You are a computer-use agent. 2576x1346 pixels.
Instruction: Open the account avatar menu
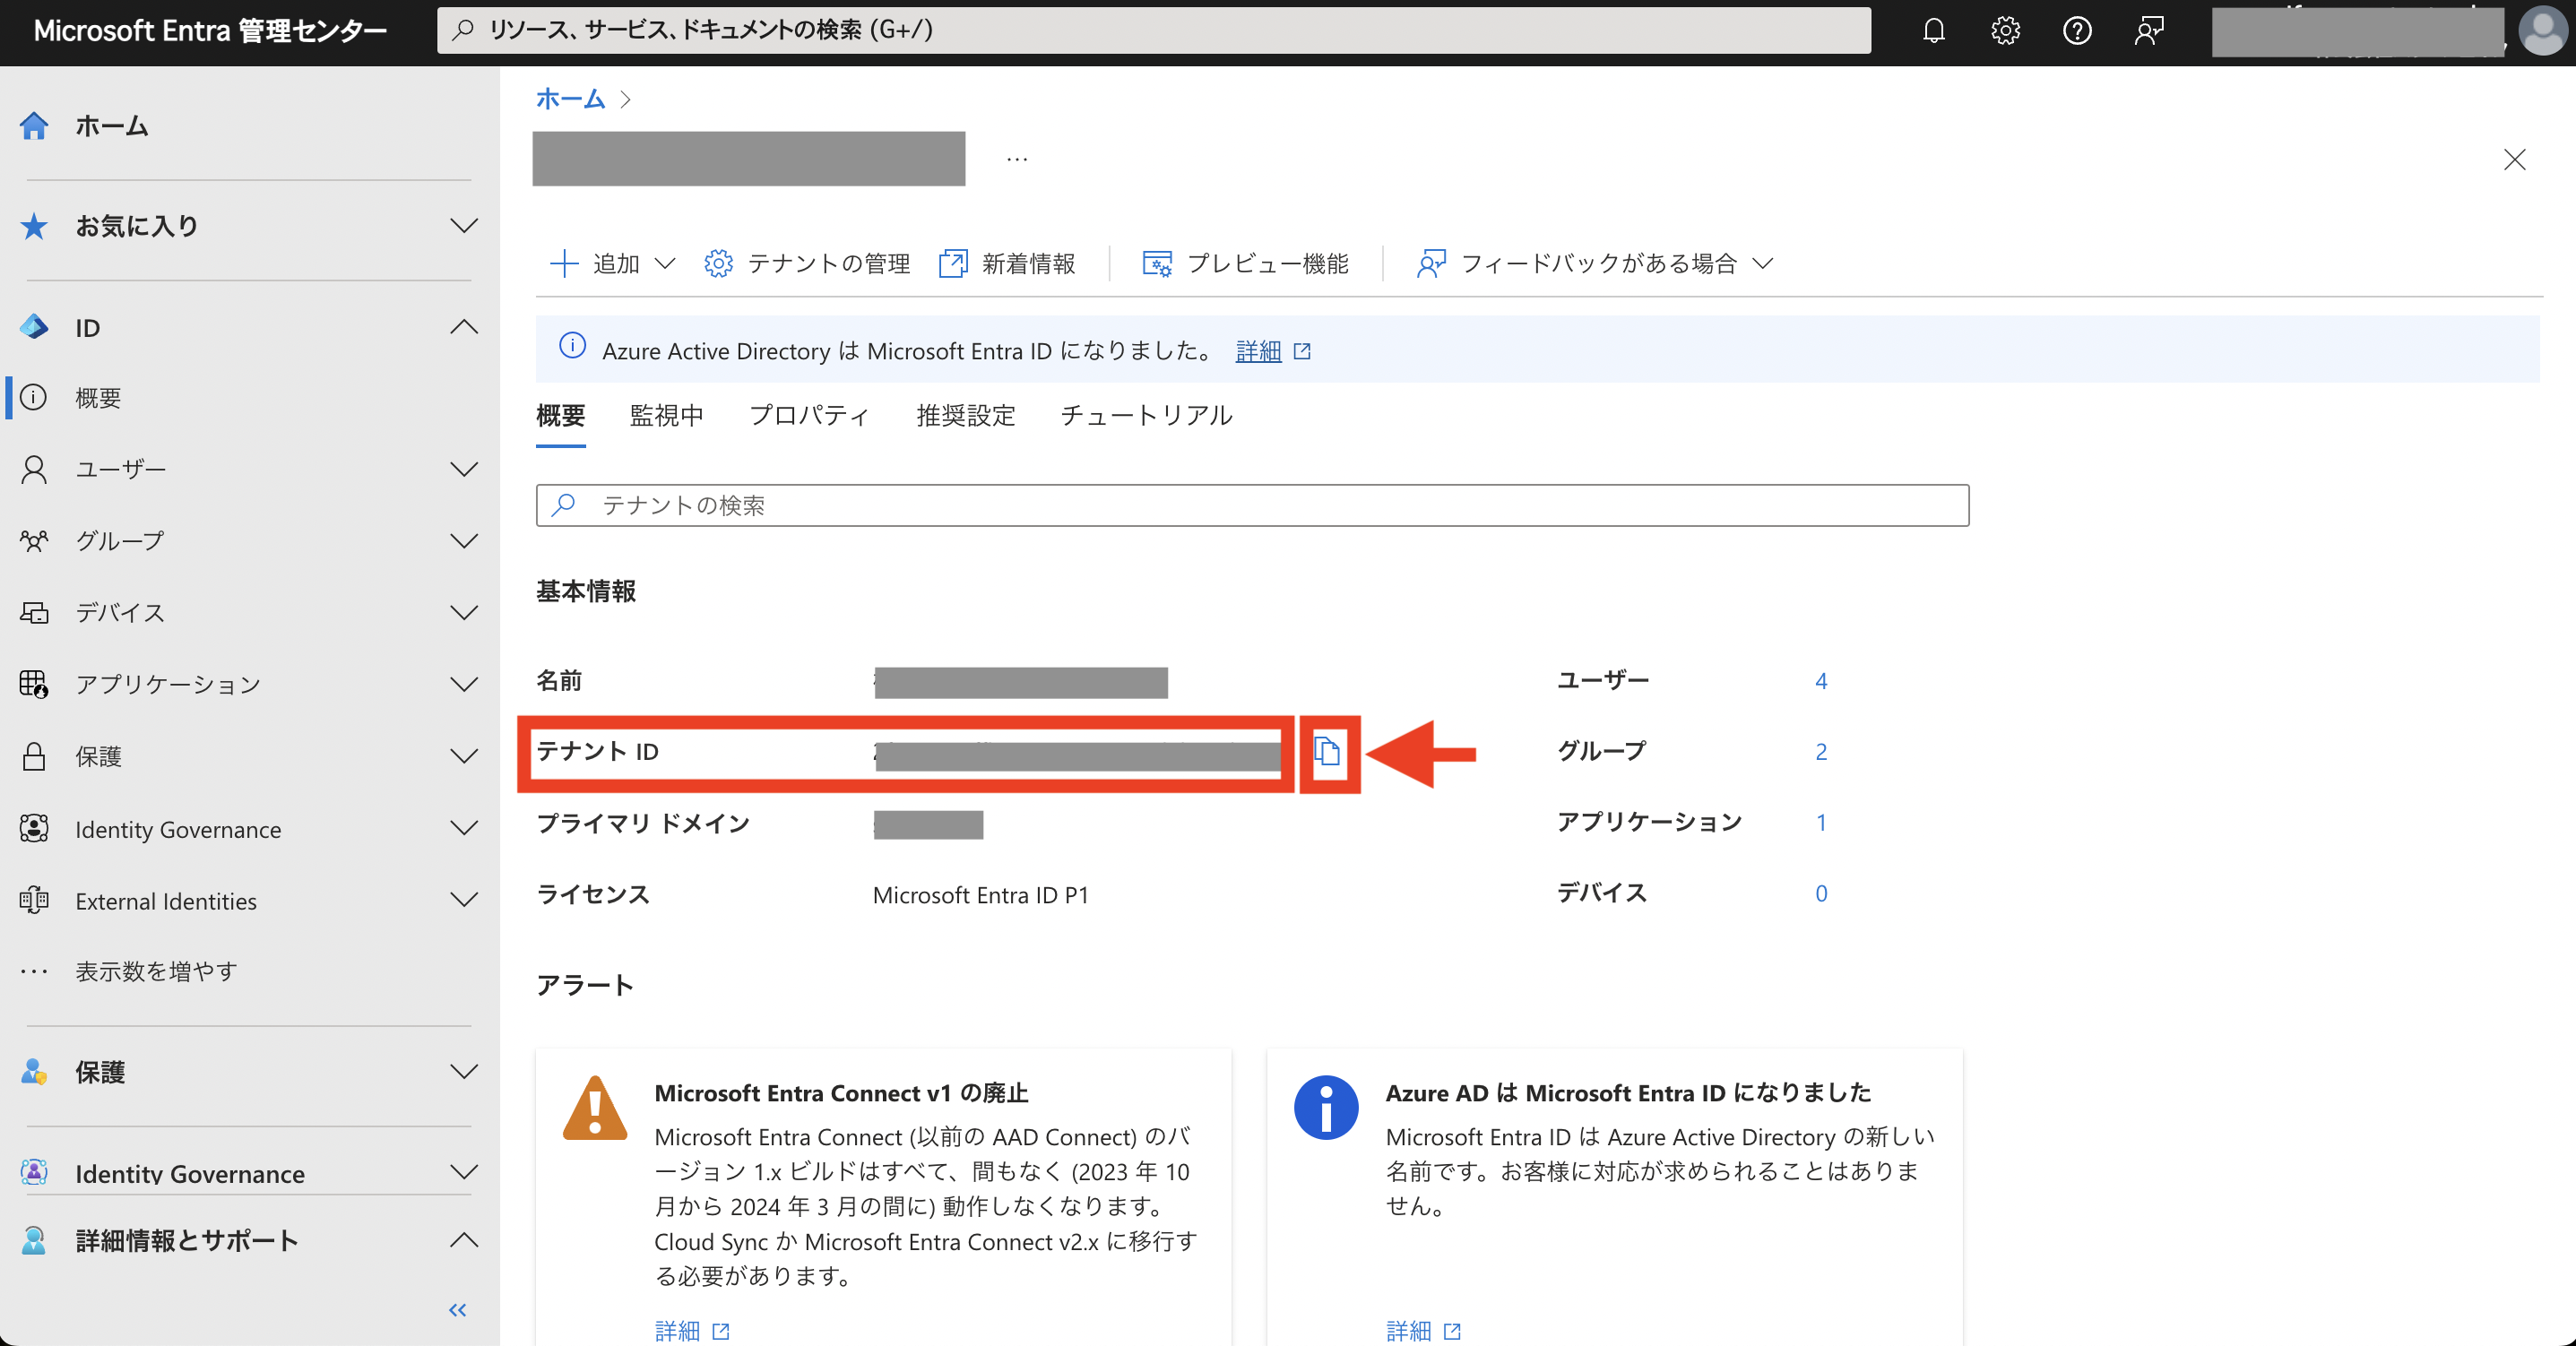[2543, 31]
